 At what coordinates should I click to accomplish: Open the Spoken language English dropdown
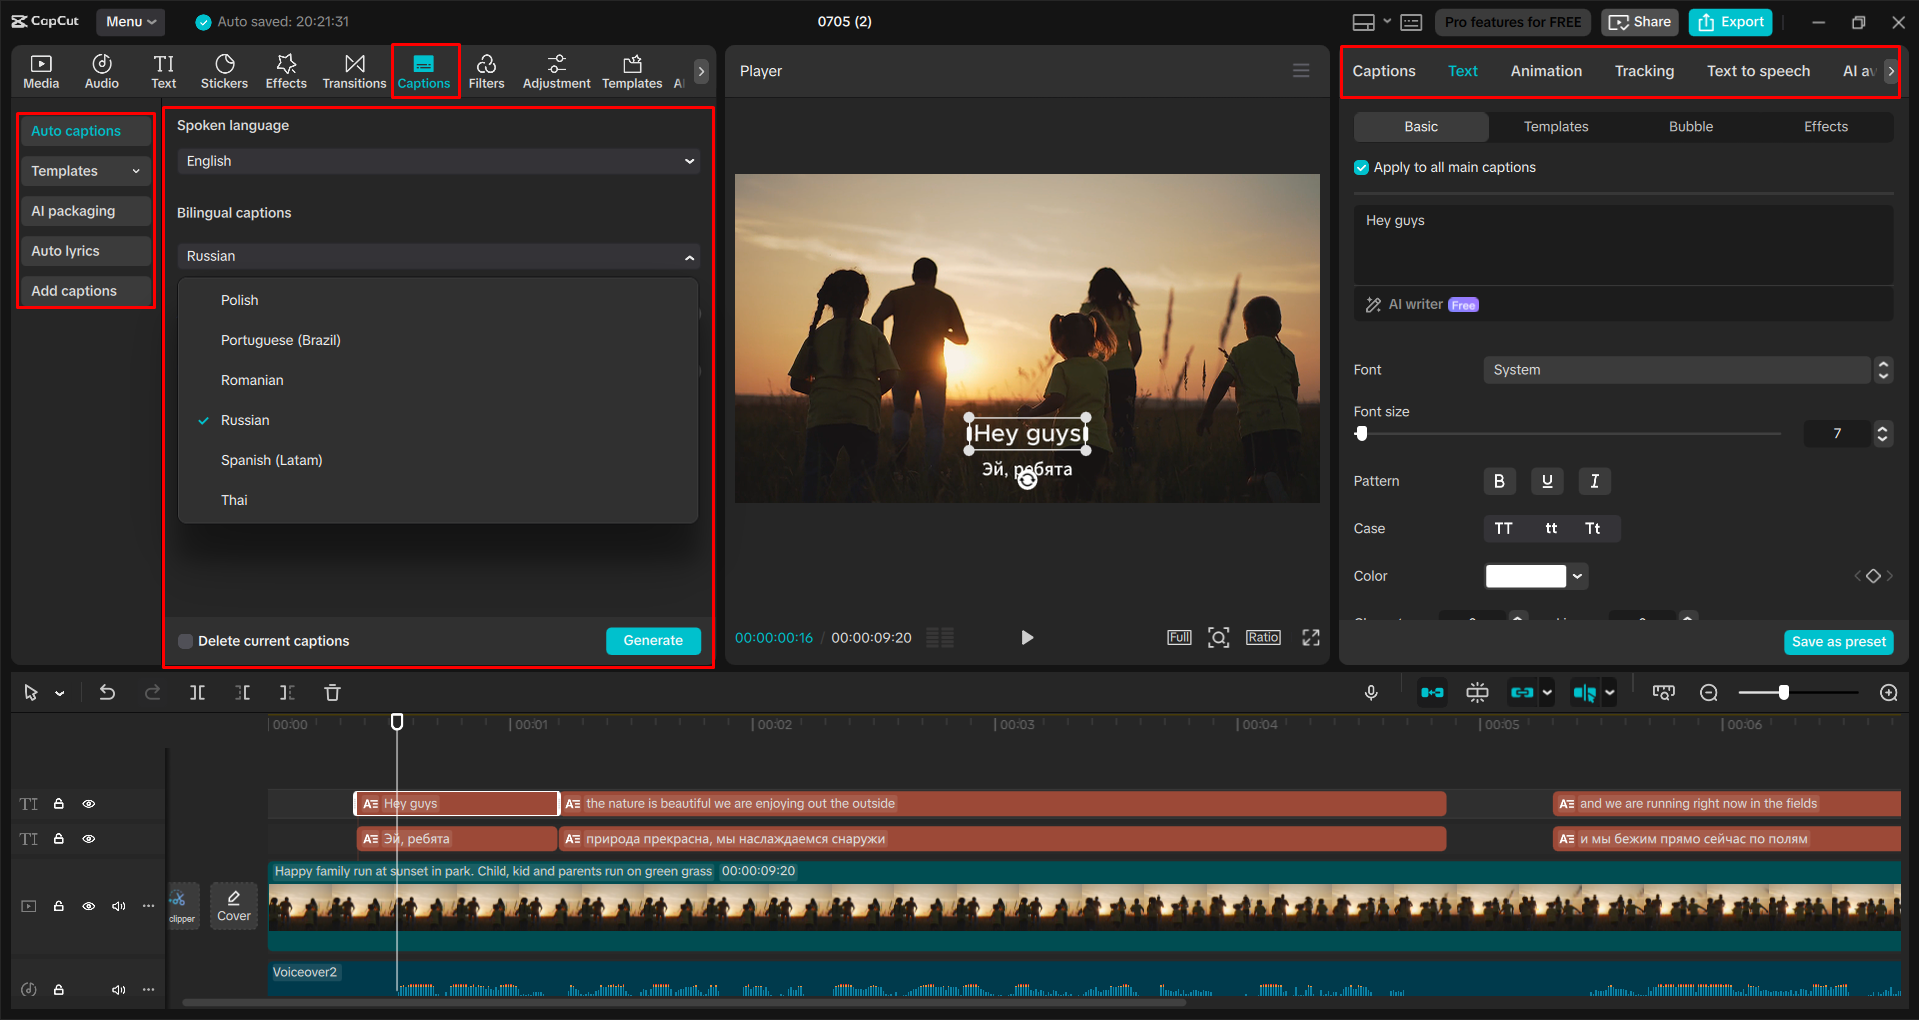(439, 161)
